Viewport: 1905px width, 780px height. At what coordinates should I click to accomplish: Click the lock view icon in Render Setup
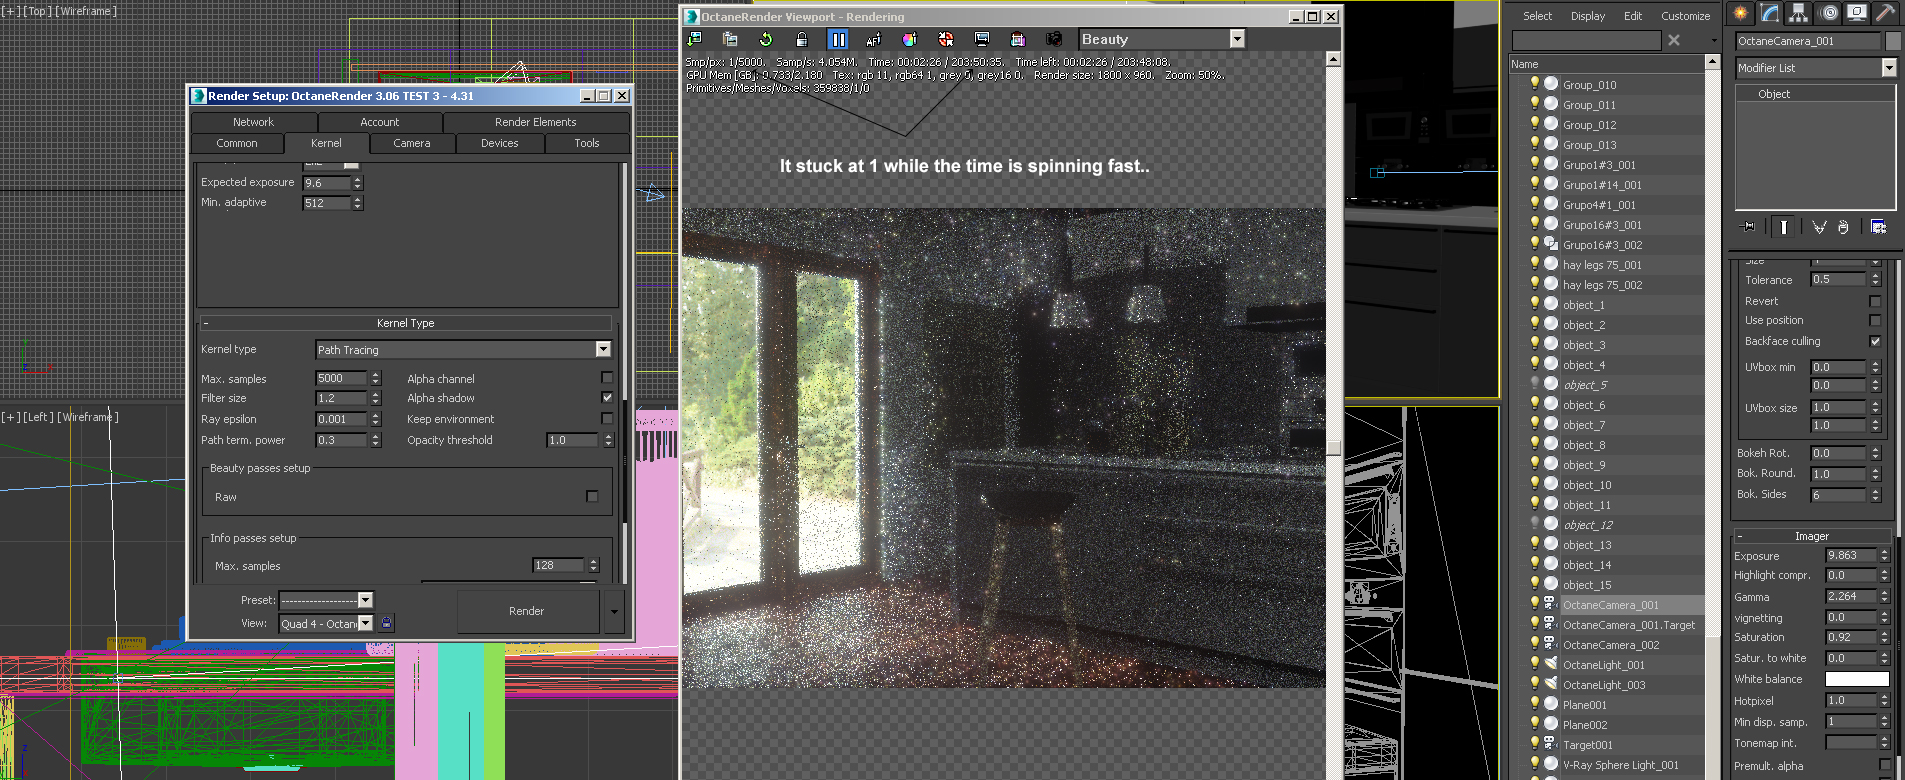[x=387, y=623]
